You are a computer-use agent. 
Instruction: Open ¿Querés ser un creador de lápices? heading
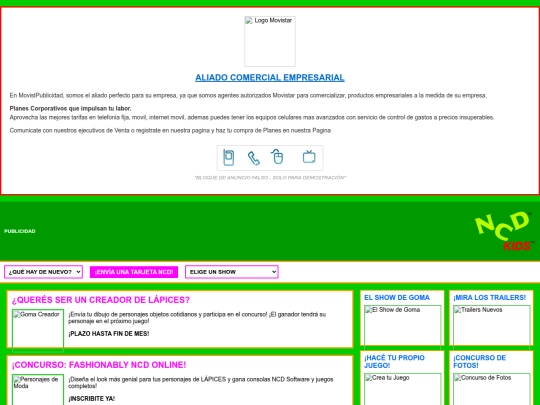(x=101, y=300)
